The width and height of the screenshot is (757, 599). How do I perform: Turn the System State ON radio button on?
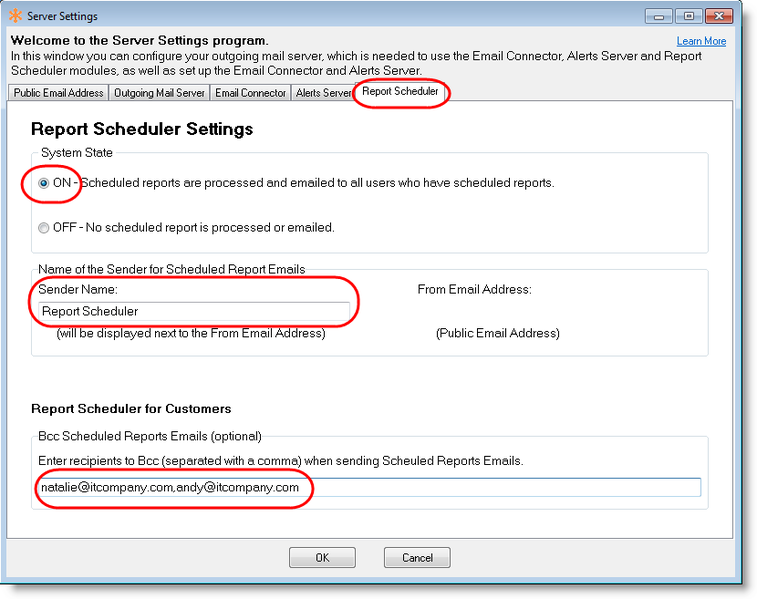pos(44,183)
